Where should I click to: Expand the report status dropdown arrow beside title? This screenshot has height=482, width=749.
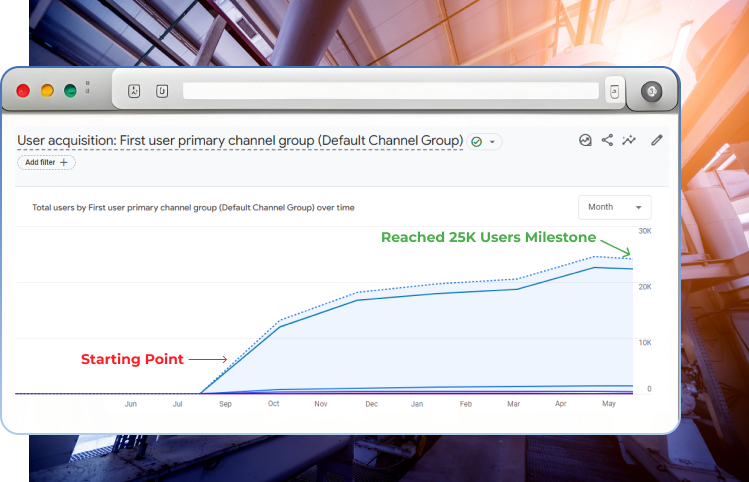pyautogui.click(x=492, y=142)
